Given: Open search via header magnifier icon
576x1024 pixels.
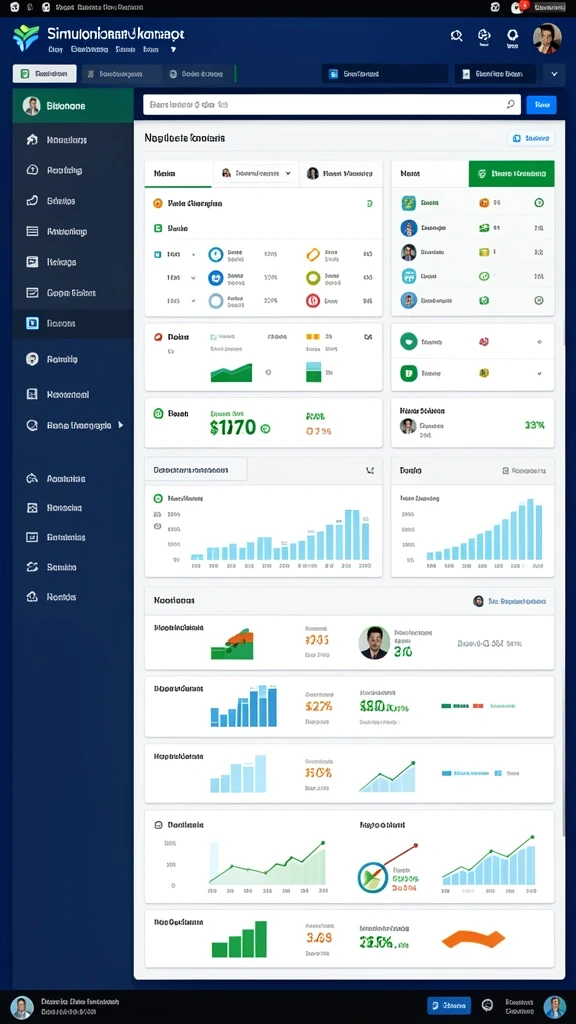Looking at the screenshot, I should pos(456,35).
